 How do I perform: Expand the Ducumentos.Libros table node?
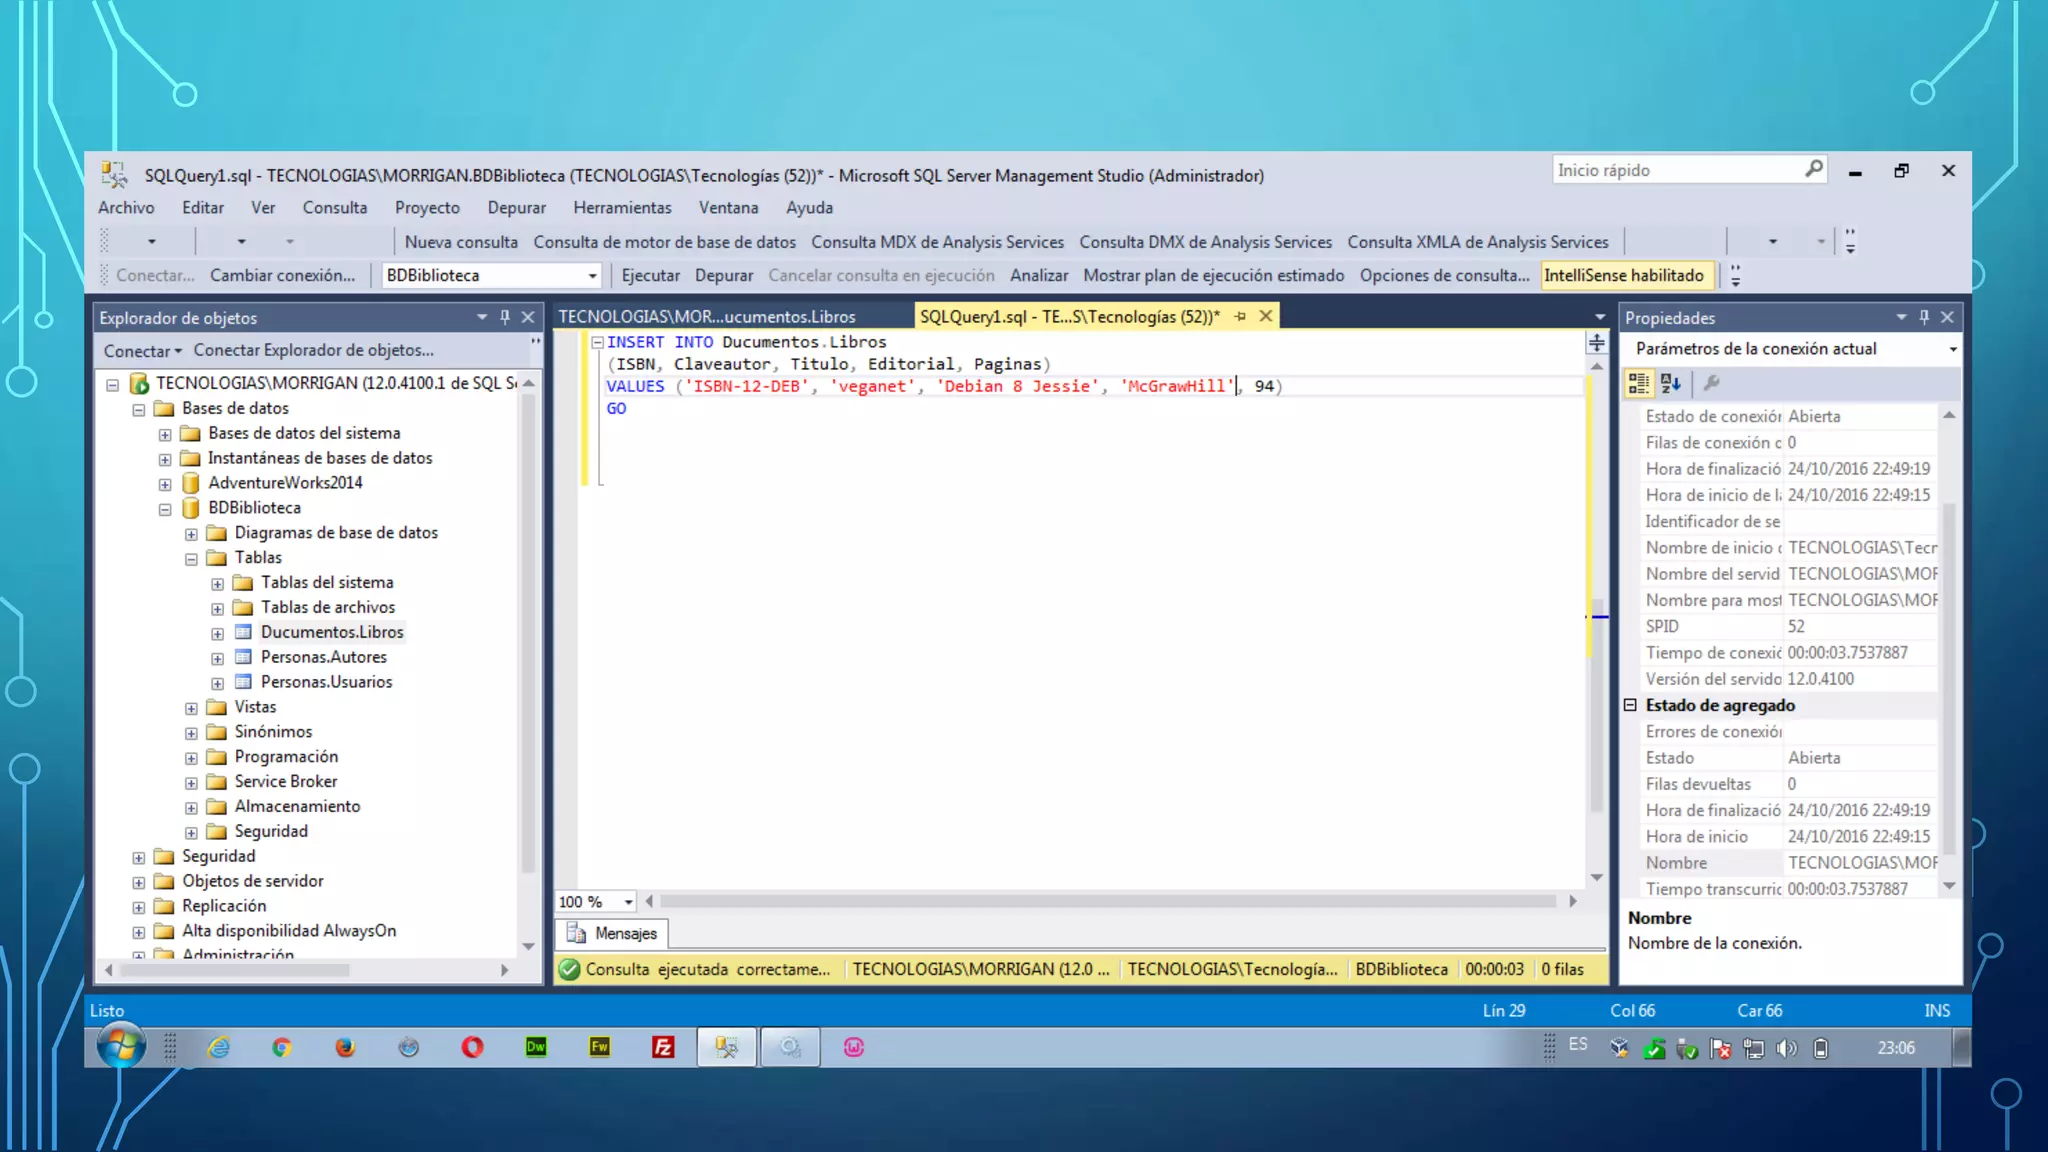[217, 633]
